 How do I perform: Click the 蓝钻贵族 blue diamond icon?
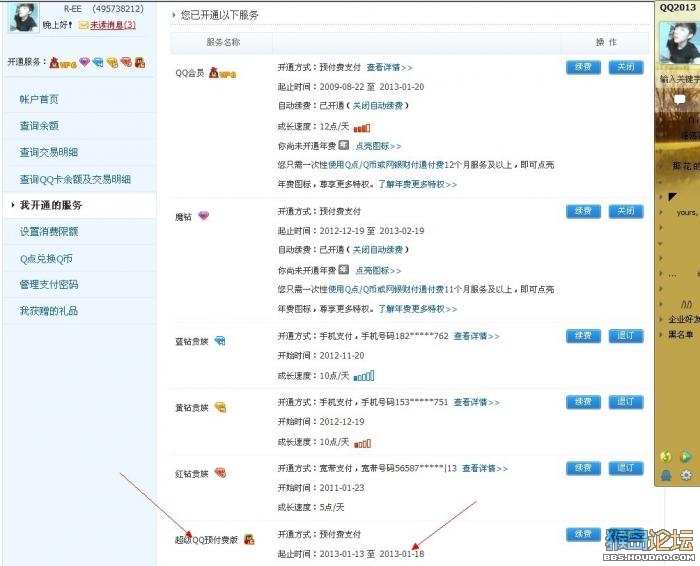pos(220,341)
